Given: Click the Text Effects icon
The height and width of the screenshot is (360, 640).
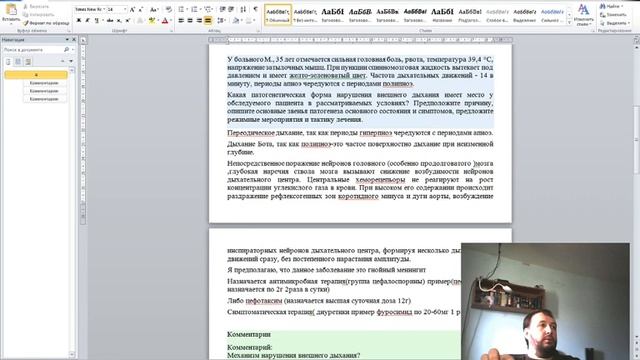Looking at the screenshot, I should pos(140,20).
